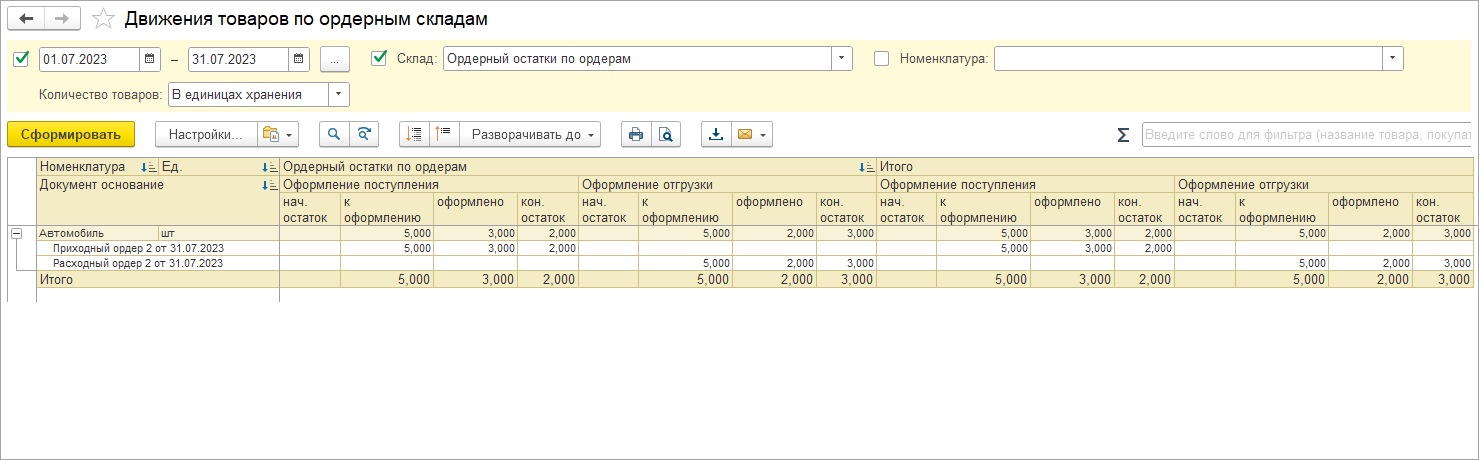Open the Номенклатура dropdown list

pos(1393,59)
